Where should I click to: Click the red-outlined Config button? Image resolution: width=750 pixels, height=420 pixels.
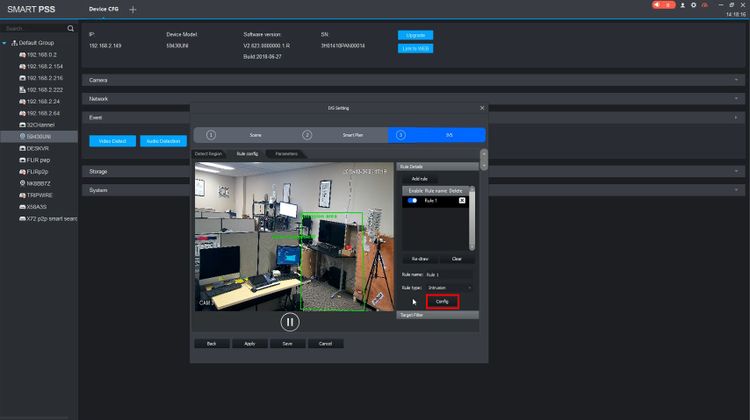tap(442, 301)
